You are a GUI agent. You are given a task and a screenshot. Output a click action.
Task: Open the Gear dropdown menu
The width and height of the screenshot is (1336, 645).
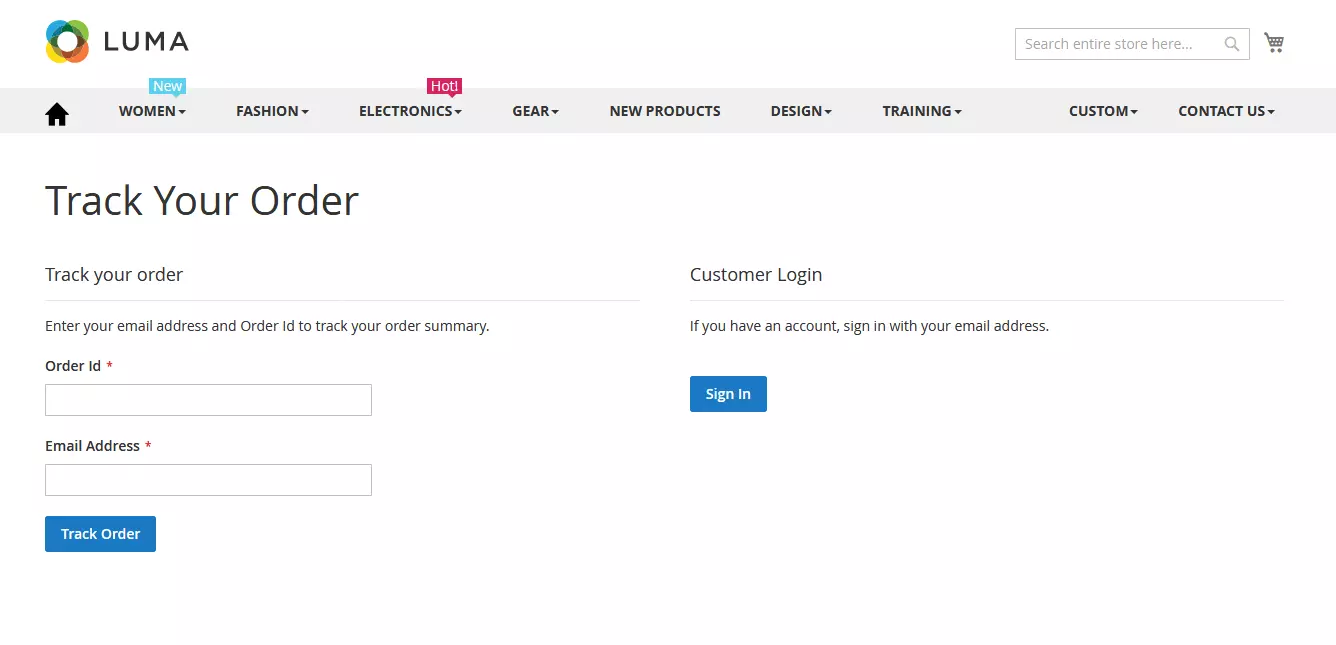[535, 111]
